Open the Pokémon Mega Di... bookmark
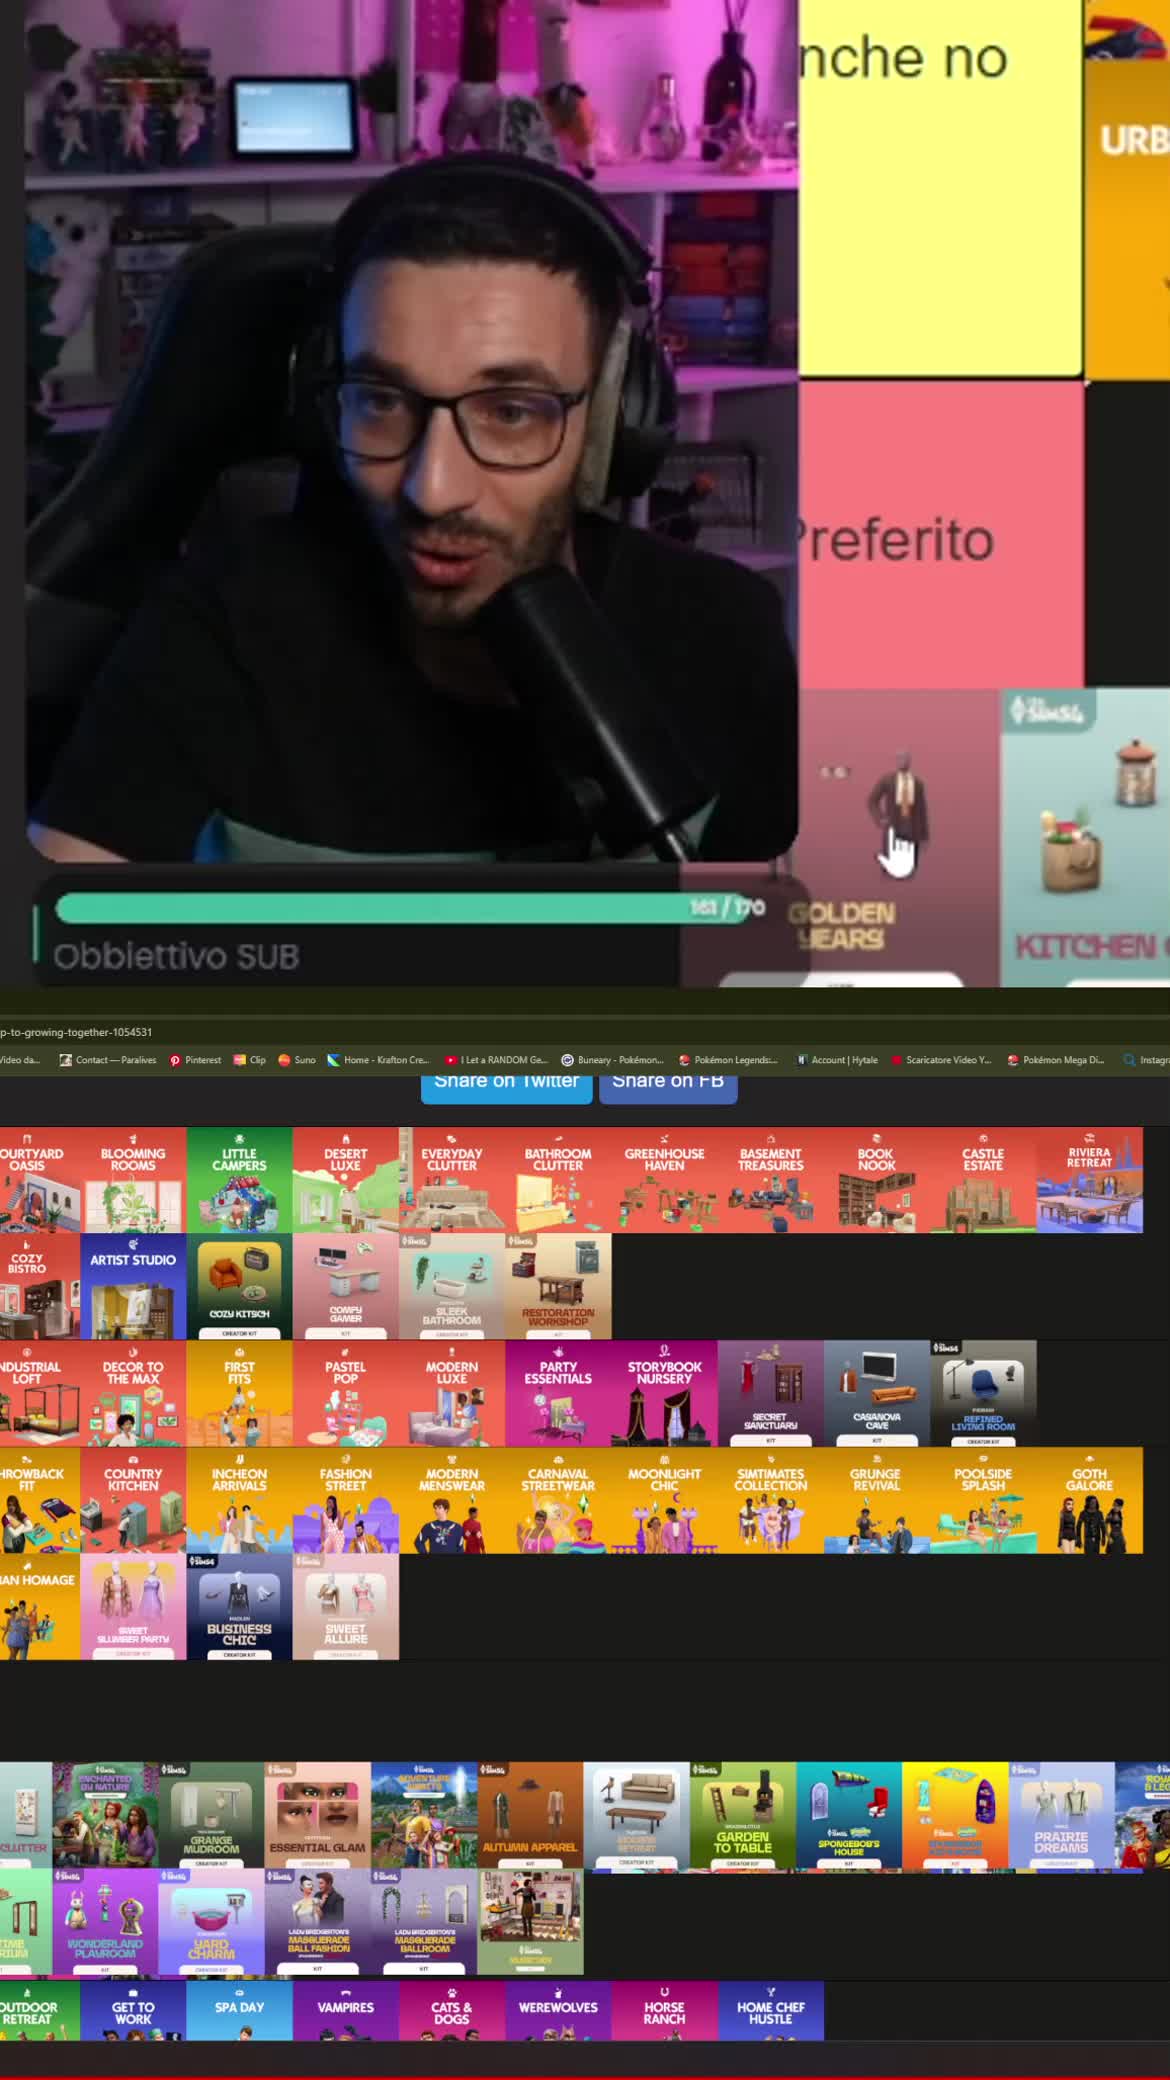Screen dimensions: 1170x2080 (1056, 1060)
